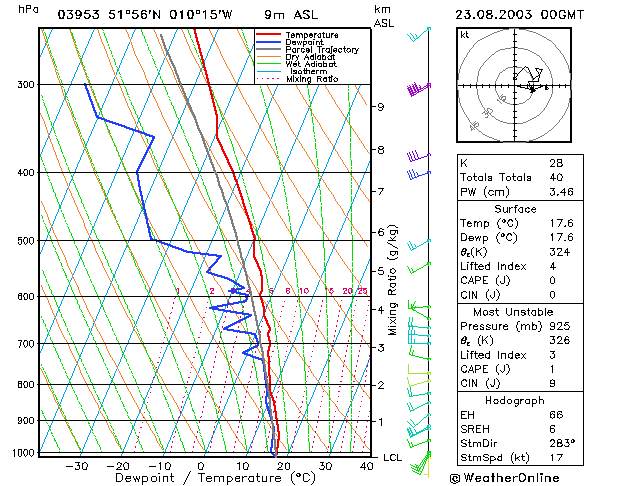Click the -30 temperature axis tick label

point(77,466)
